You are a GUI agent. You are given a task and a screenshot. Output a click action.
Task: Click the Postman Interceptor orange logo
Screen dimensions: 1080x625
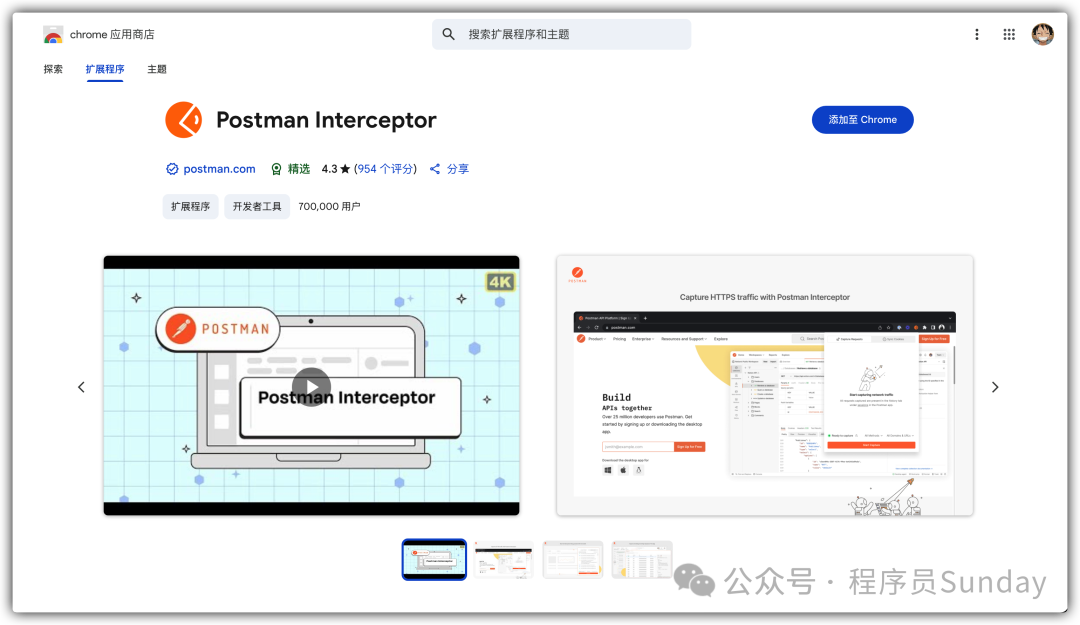pos(184,120)
